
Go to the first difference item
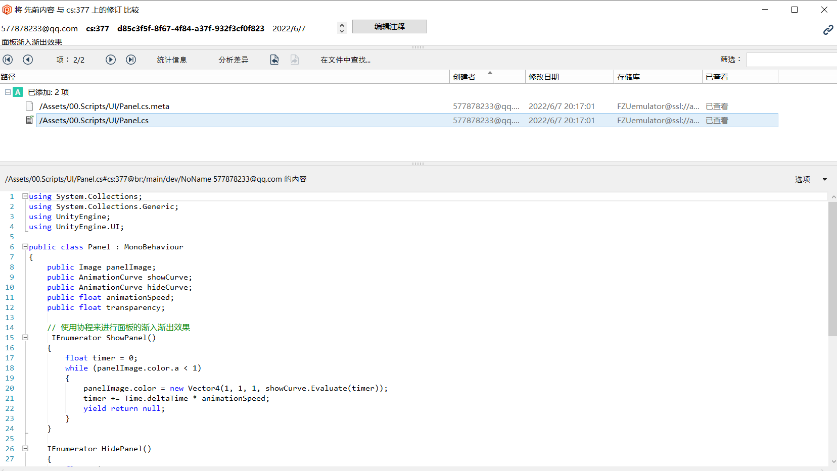tap(8, 60)
